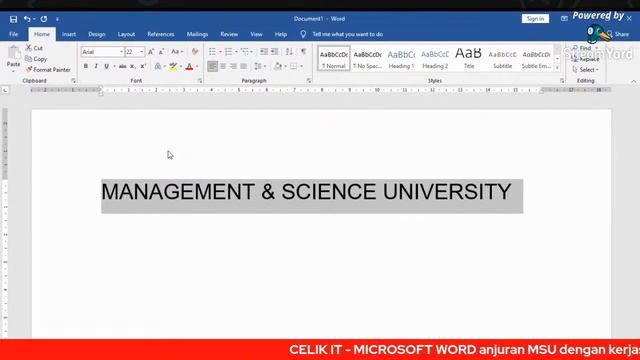640x360 pixels.
Task: Open the Arial font name dropdown
Action: tap(121, 52)
